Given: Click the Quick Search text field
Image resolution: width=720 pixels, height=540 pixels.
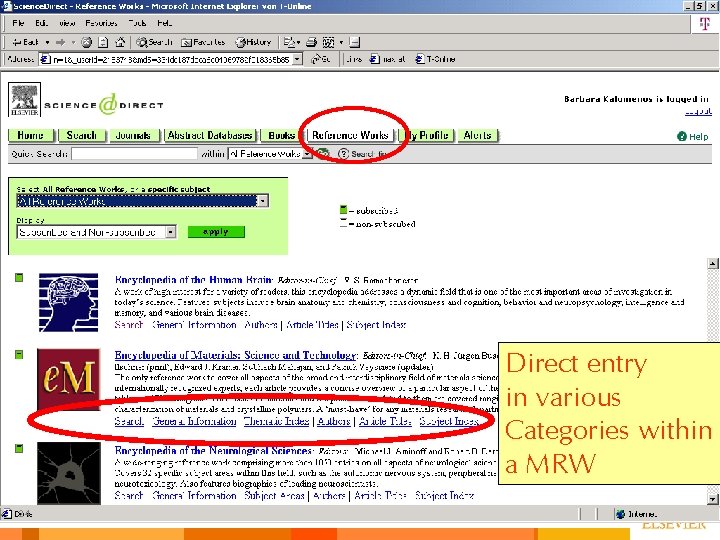Looking at the screenshot, I should pos(135,154).
